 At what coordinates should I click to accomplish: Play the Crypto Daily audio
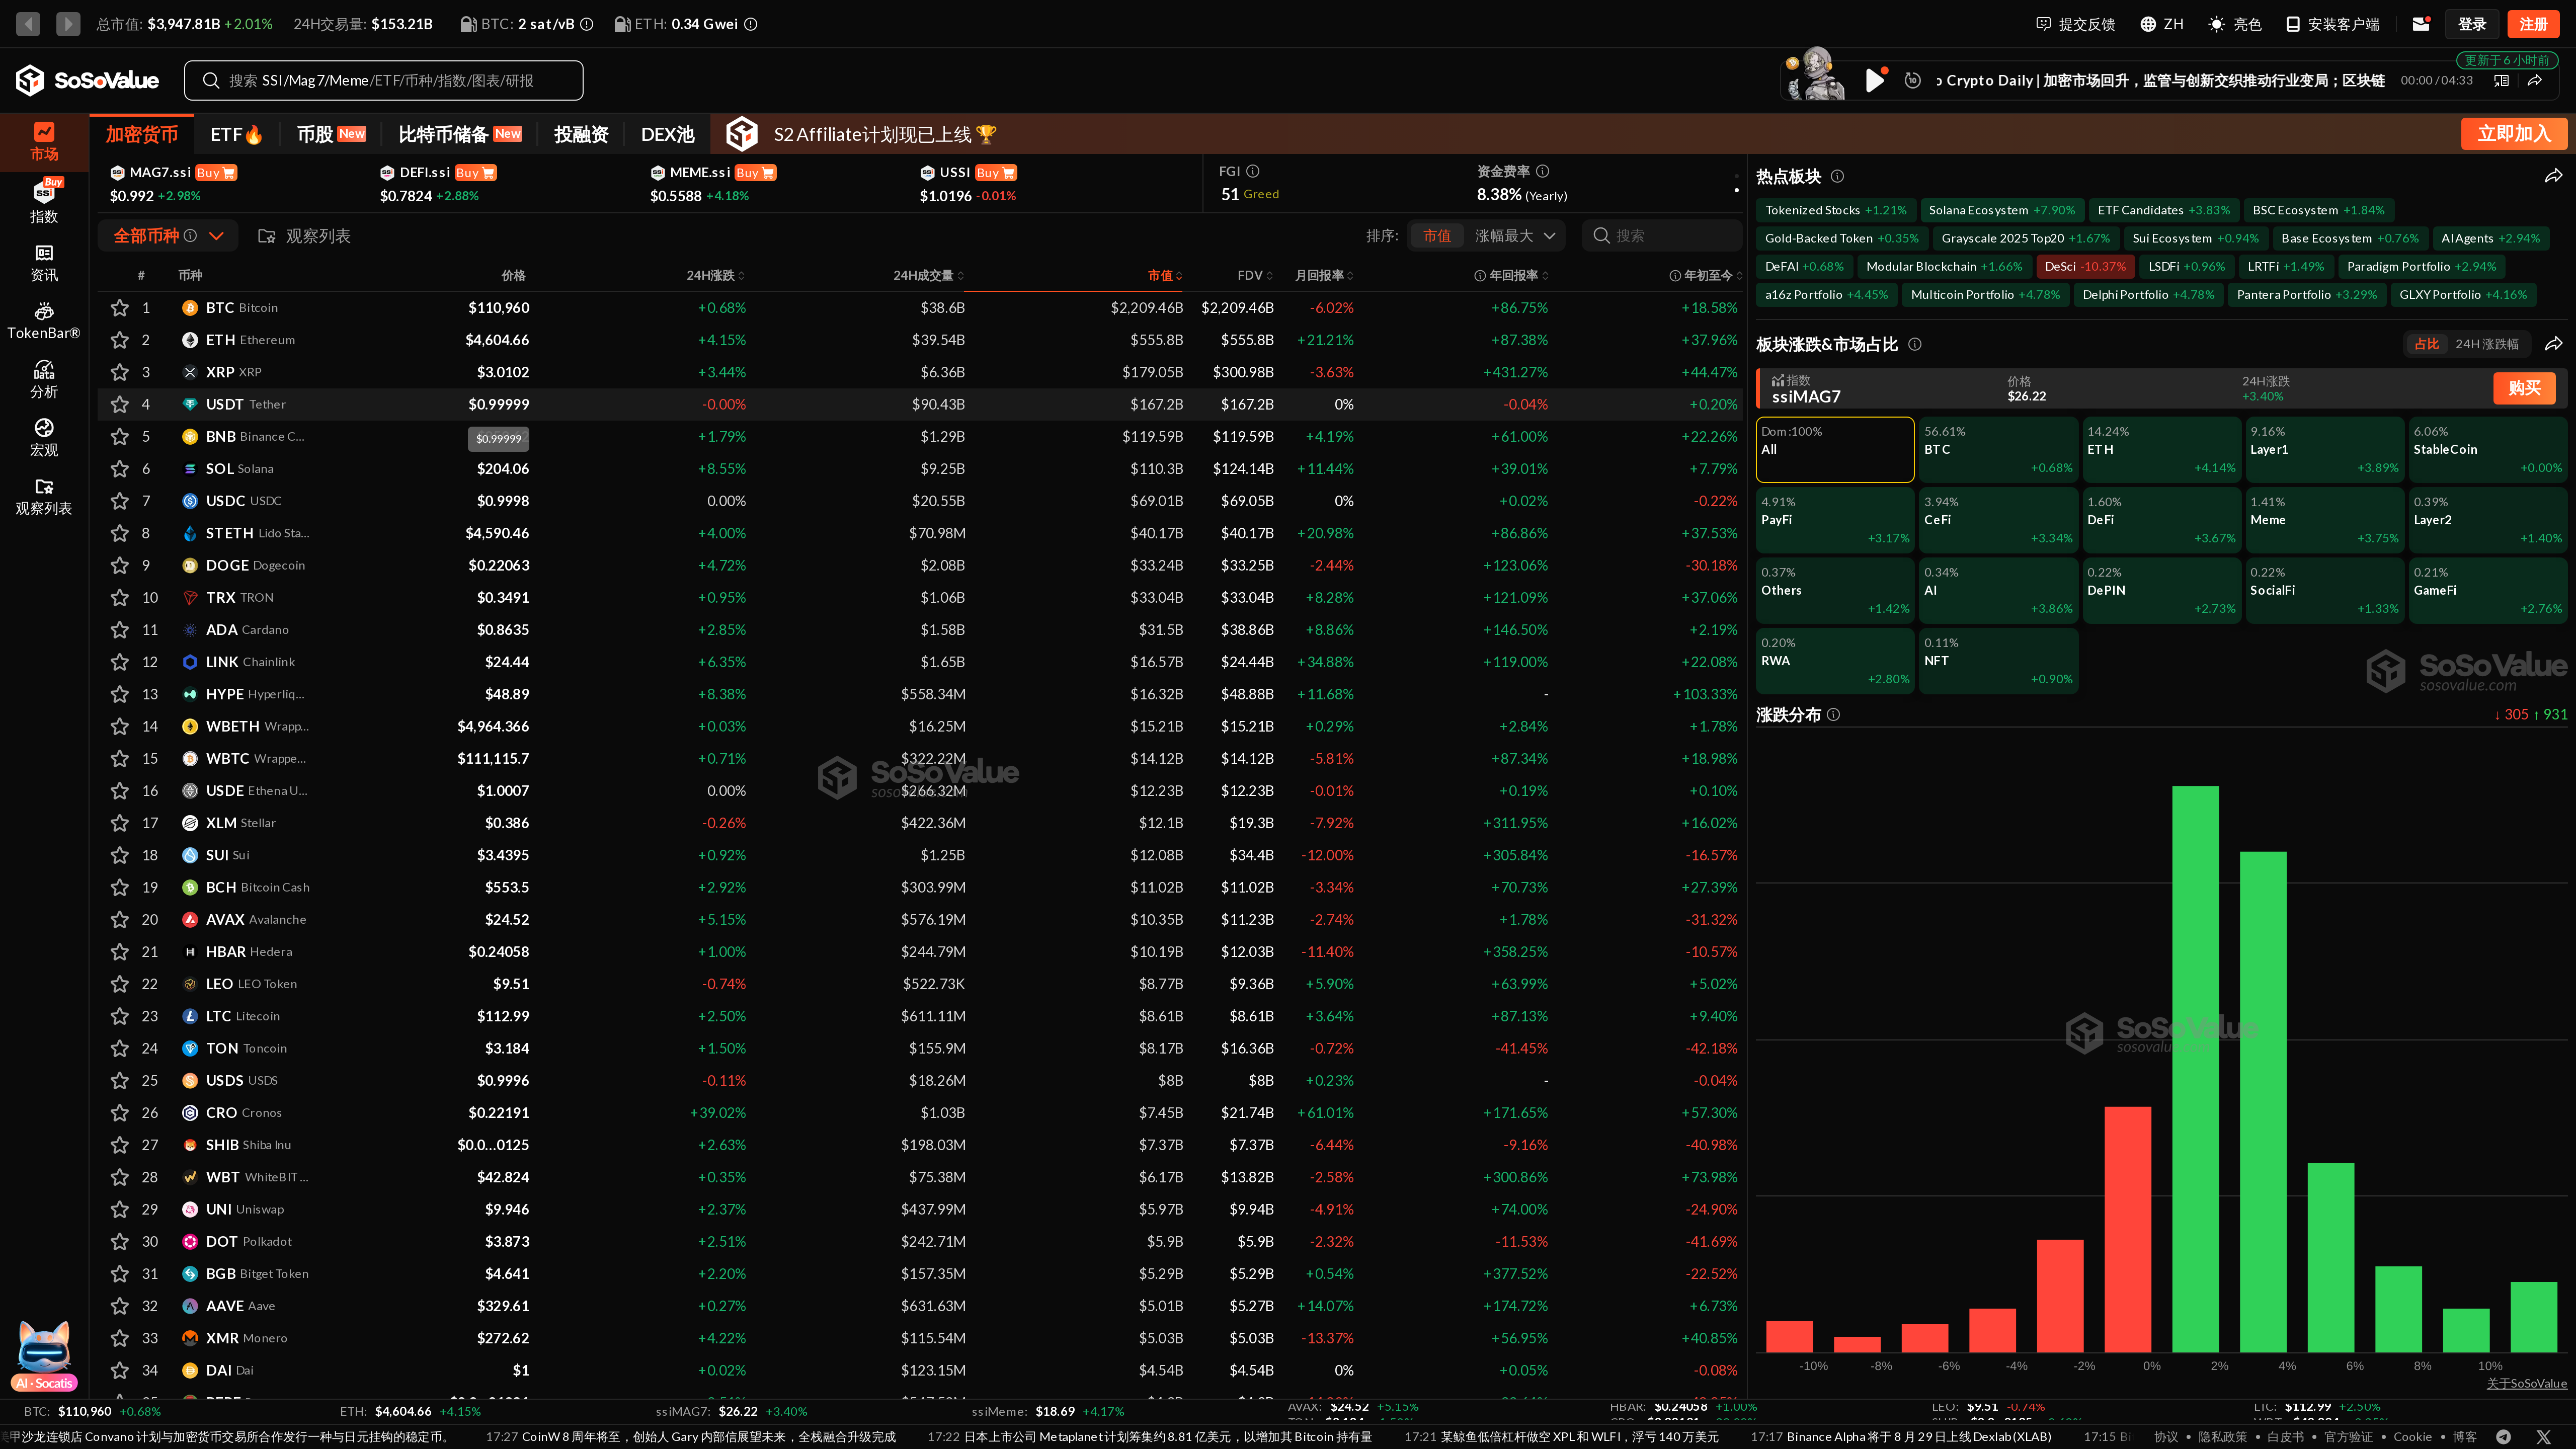click(1875, 80)
